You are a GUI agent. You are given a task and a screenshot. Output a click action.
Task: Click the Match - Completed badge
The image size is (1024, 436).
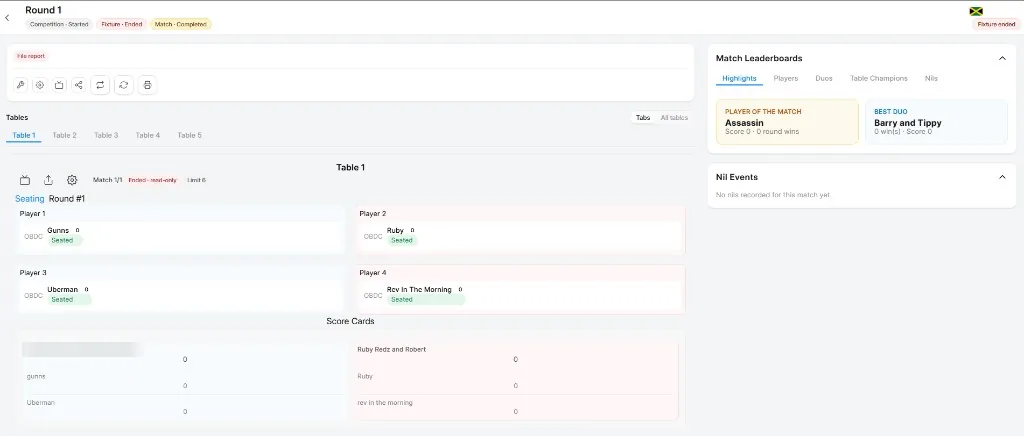coord(181,24)
